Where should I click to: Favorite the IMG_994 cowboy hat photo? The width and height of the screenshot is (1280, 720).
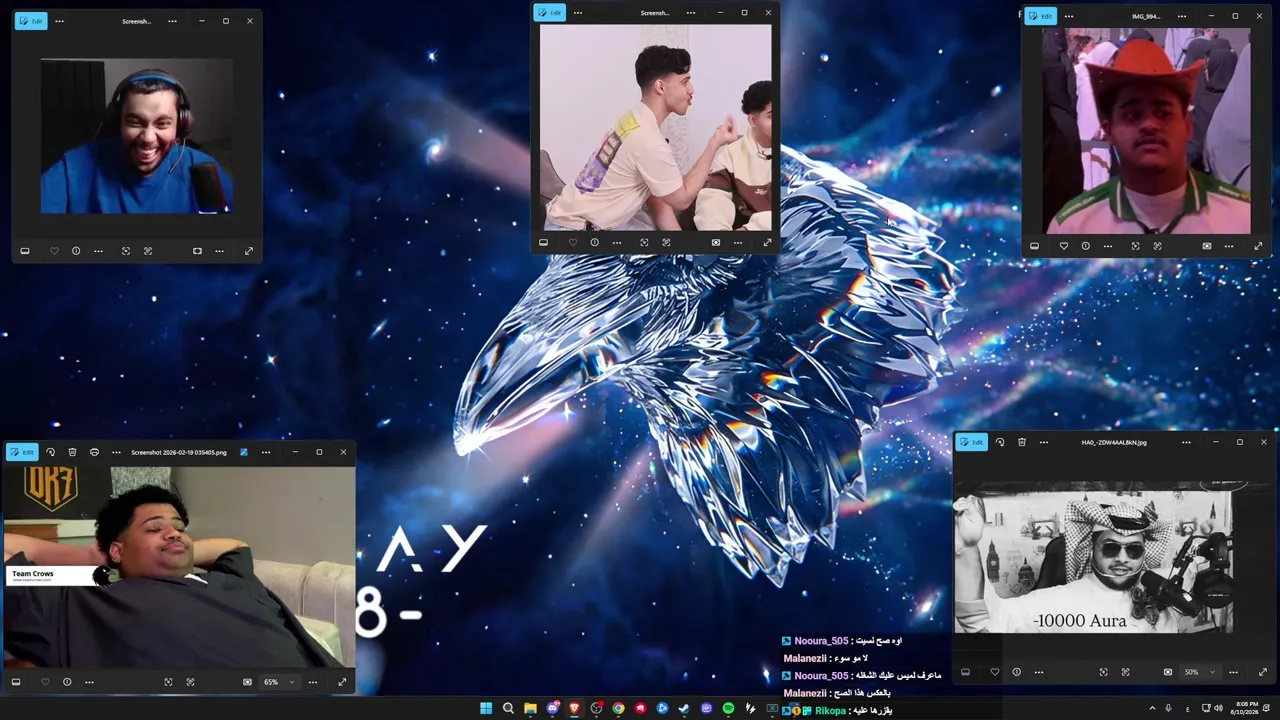pos(1063,246)
